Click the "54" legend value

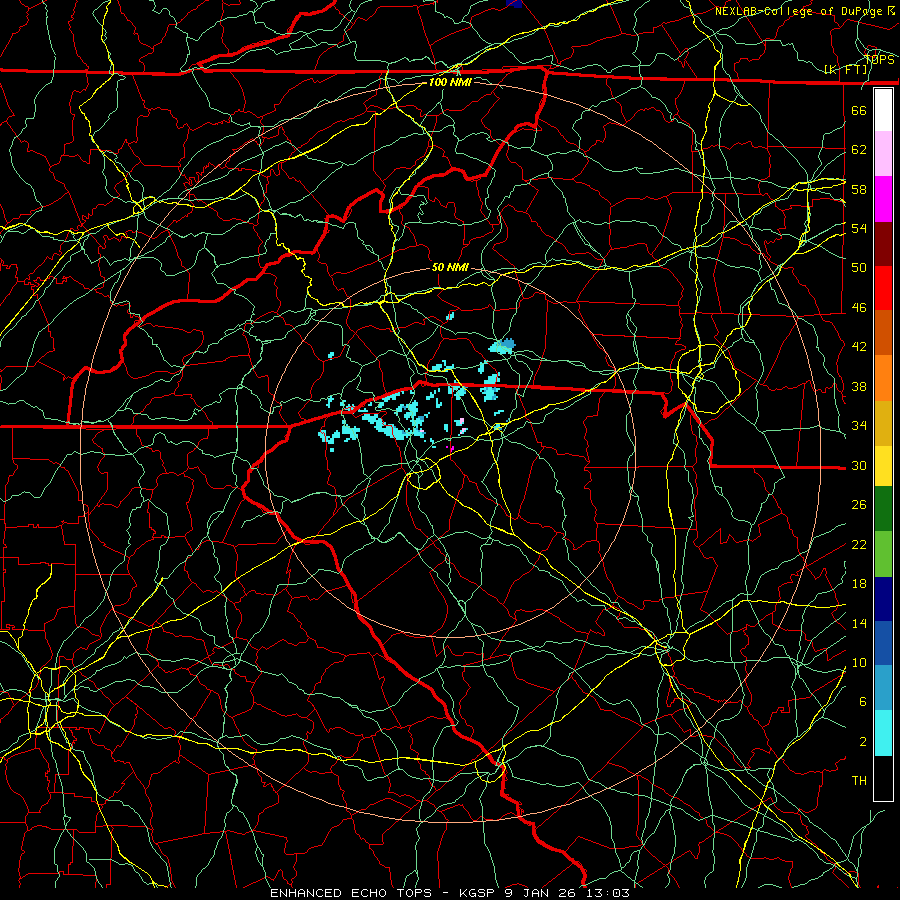point(859,228)
